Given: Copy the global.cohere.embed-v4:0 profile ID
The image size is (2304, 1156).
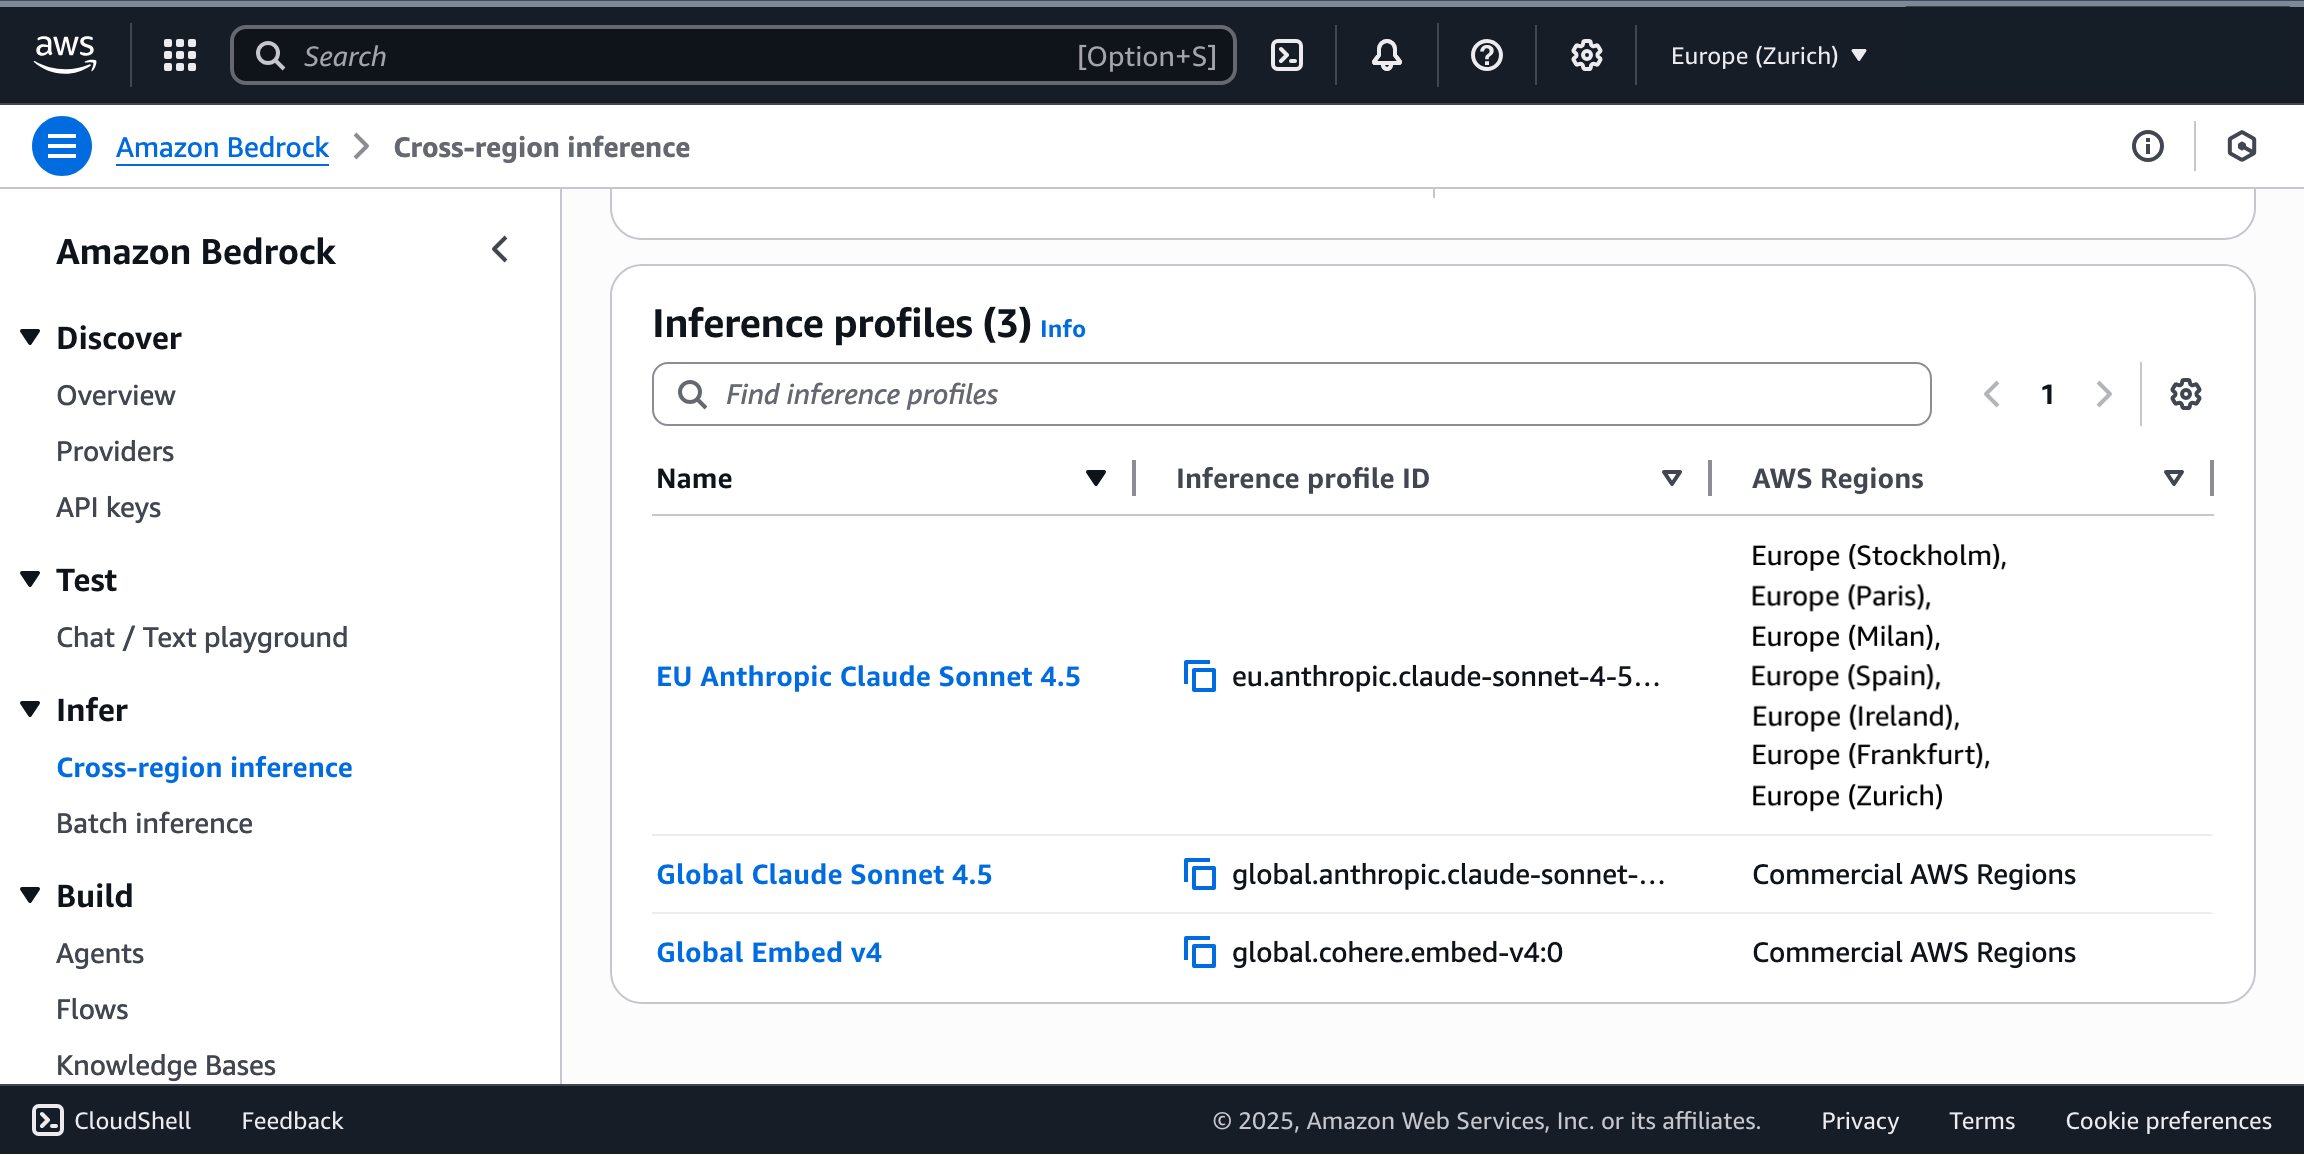Looking at the screenshot, I should [1199, 952].
